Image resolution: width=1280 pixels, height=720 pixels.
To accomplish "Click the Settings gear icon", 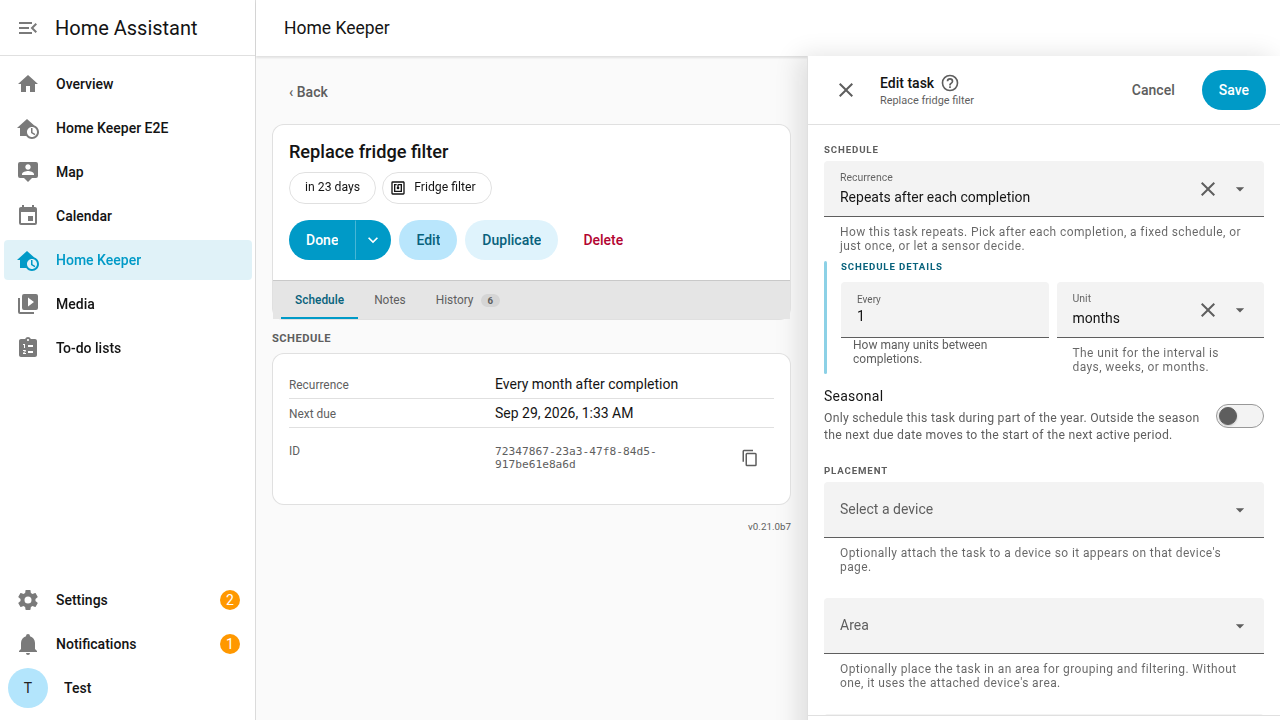I will [x=28, y=600].
